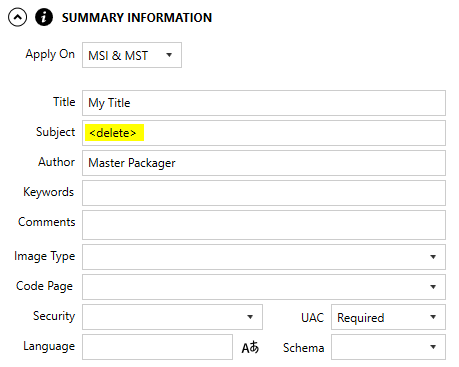Viewport: 459px width, 367px height.
Task: Collapse the Summary Information section
Action: tap(17, 17)
